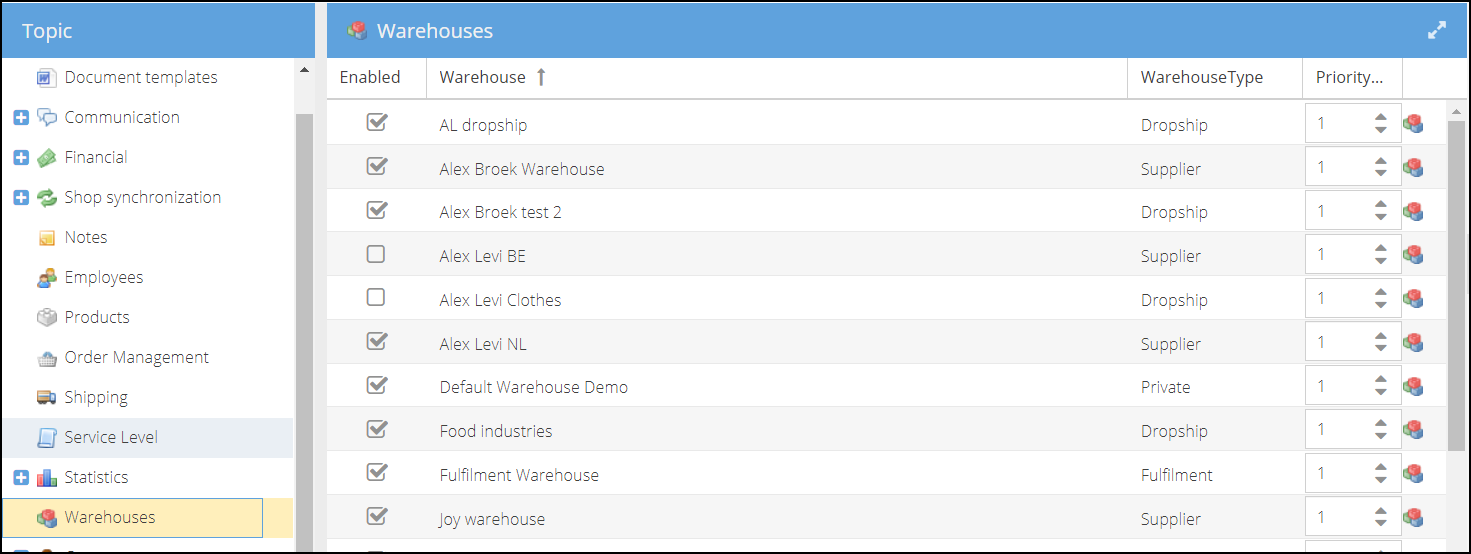This screenshot has height=554, width=1471.
Task: Click the WarehouseType column header
Action: point(1201,78)
